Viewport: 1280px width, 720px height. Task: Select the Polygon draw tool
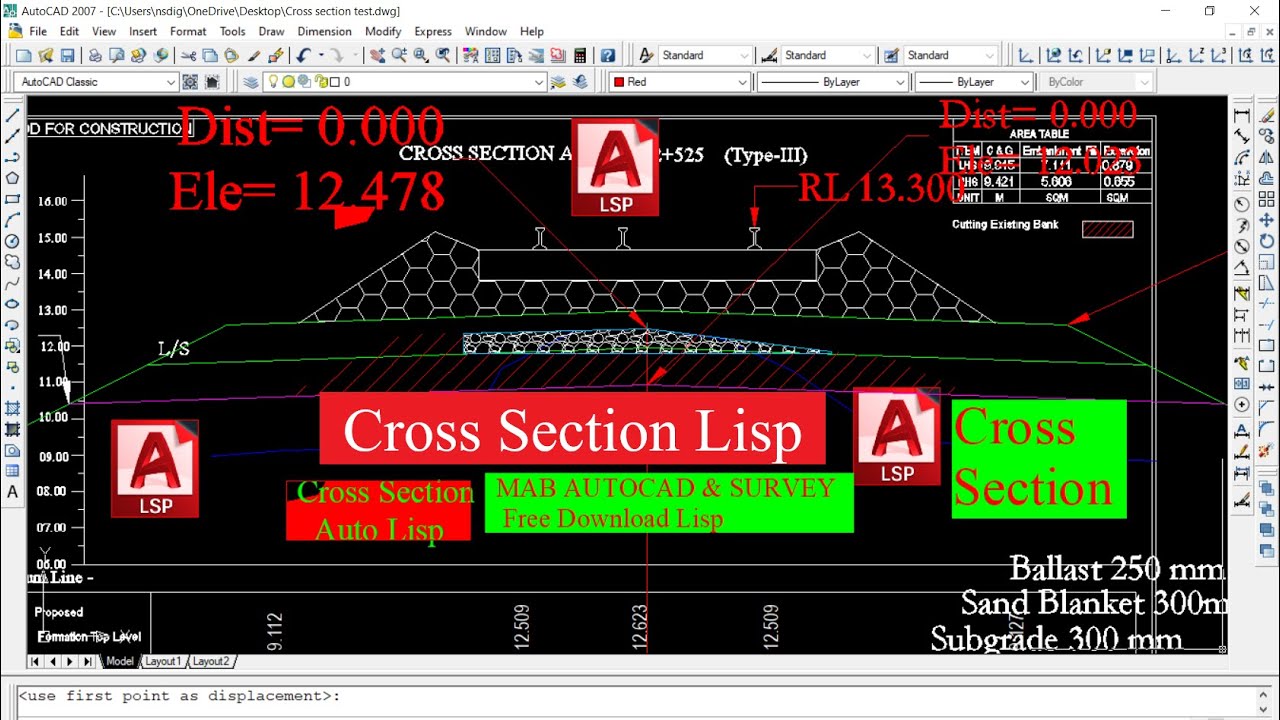click(13, 178)
